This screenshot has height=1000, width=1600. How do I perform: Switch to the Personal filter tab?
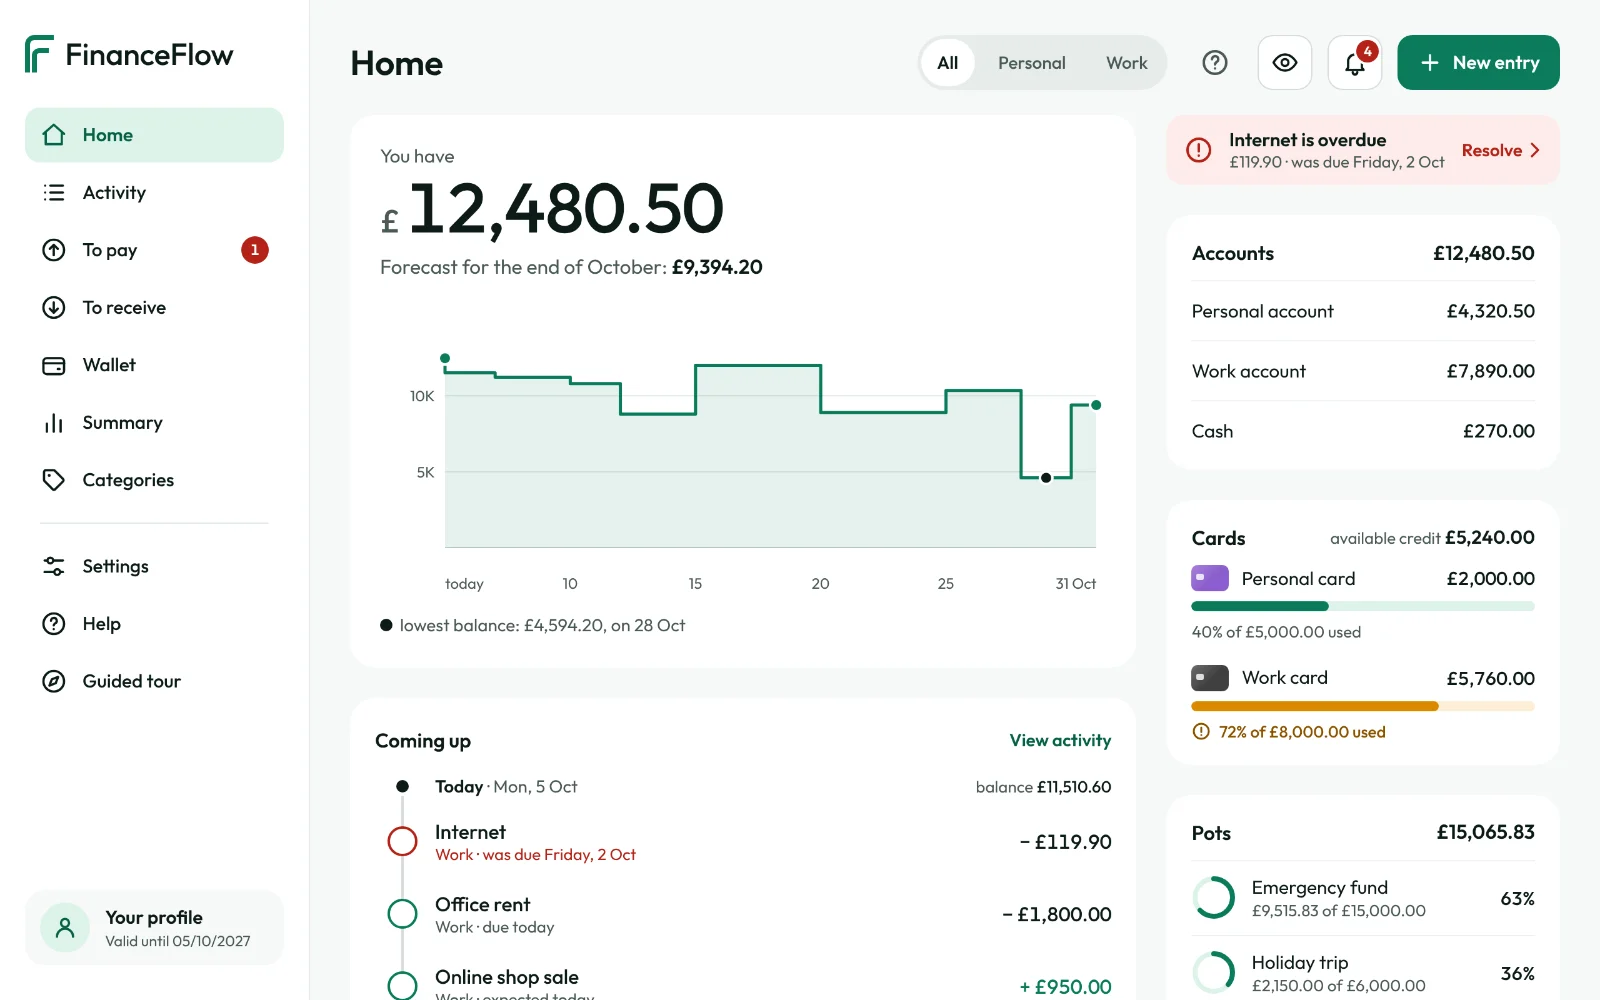coord(1032,63)
